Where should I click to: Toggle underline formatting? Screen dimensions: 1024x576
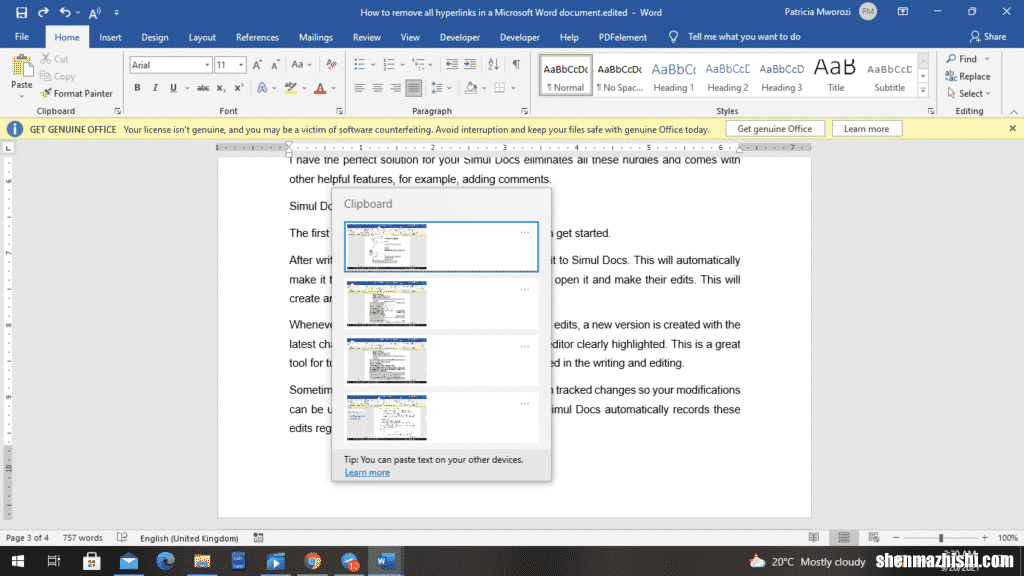(173, 88)
